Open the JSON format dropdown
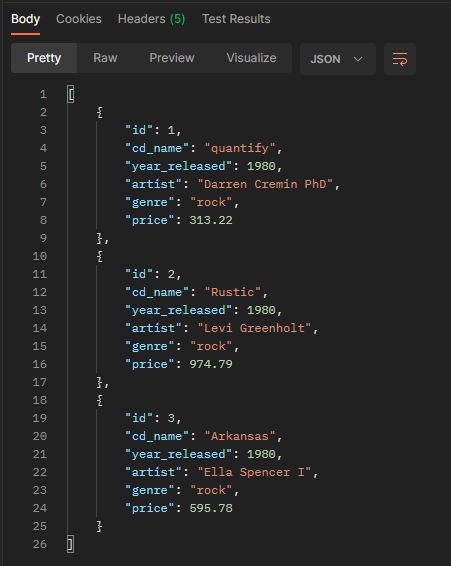 [338, 59]
